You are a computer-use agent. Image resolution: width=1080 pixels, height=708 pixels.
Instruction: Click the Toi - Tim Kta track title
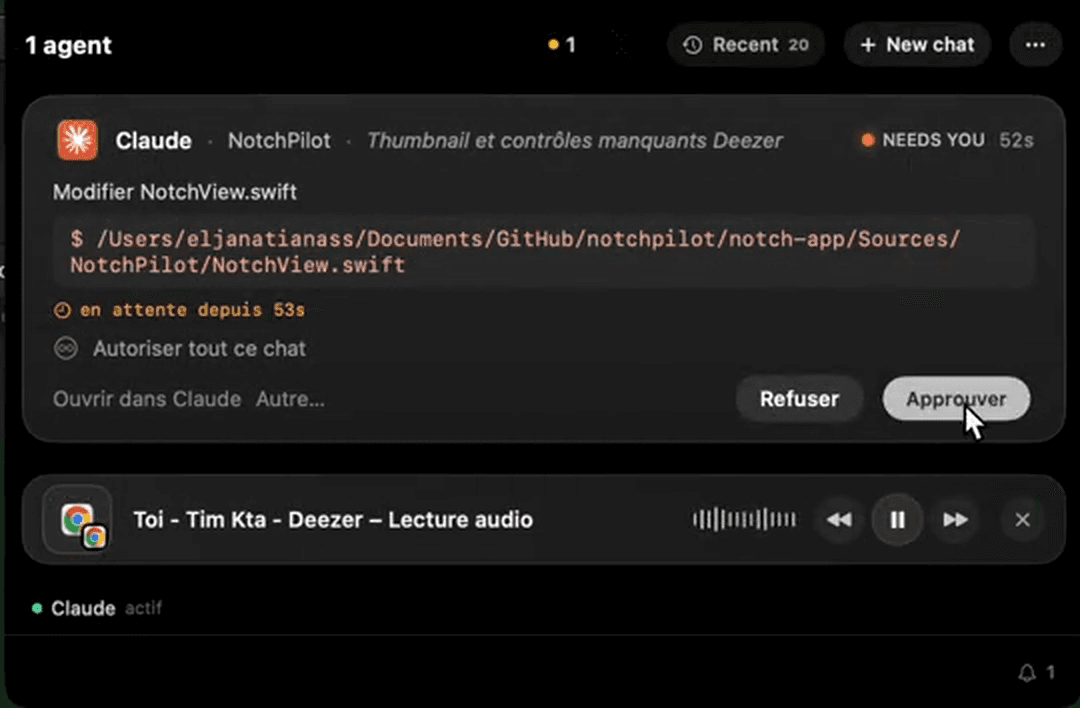(333, 520)
